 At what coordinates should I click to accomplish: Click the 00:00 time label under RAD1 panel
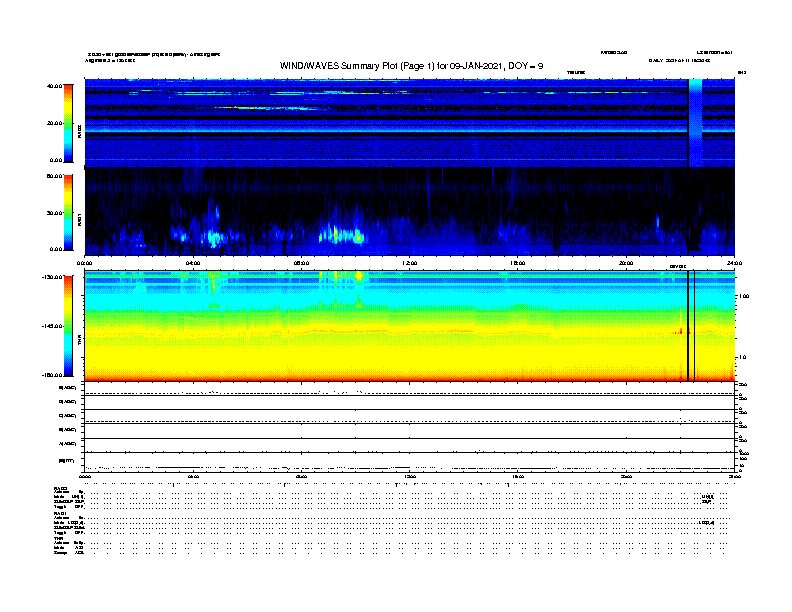pyautogui.click(x=85, y=263)
